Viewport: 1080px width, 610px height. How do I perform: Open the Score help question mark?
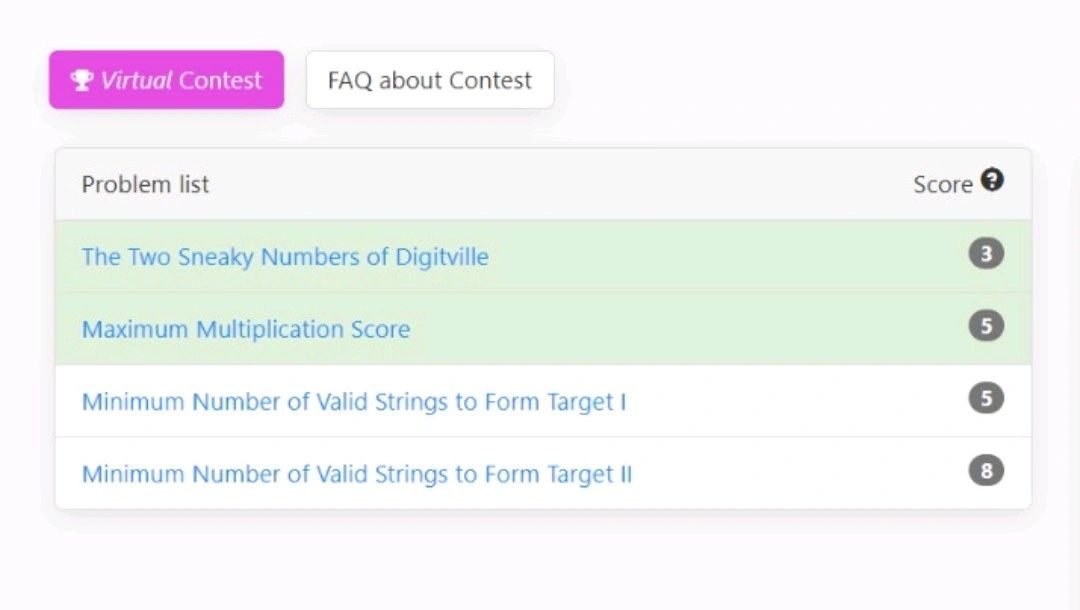pyautogui.click(x=992, y=180)
